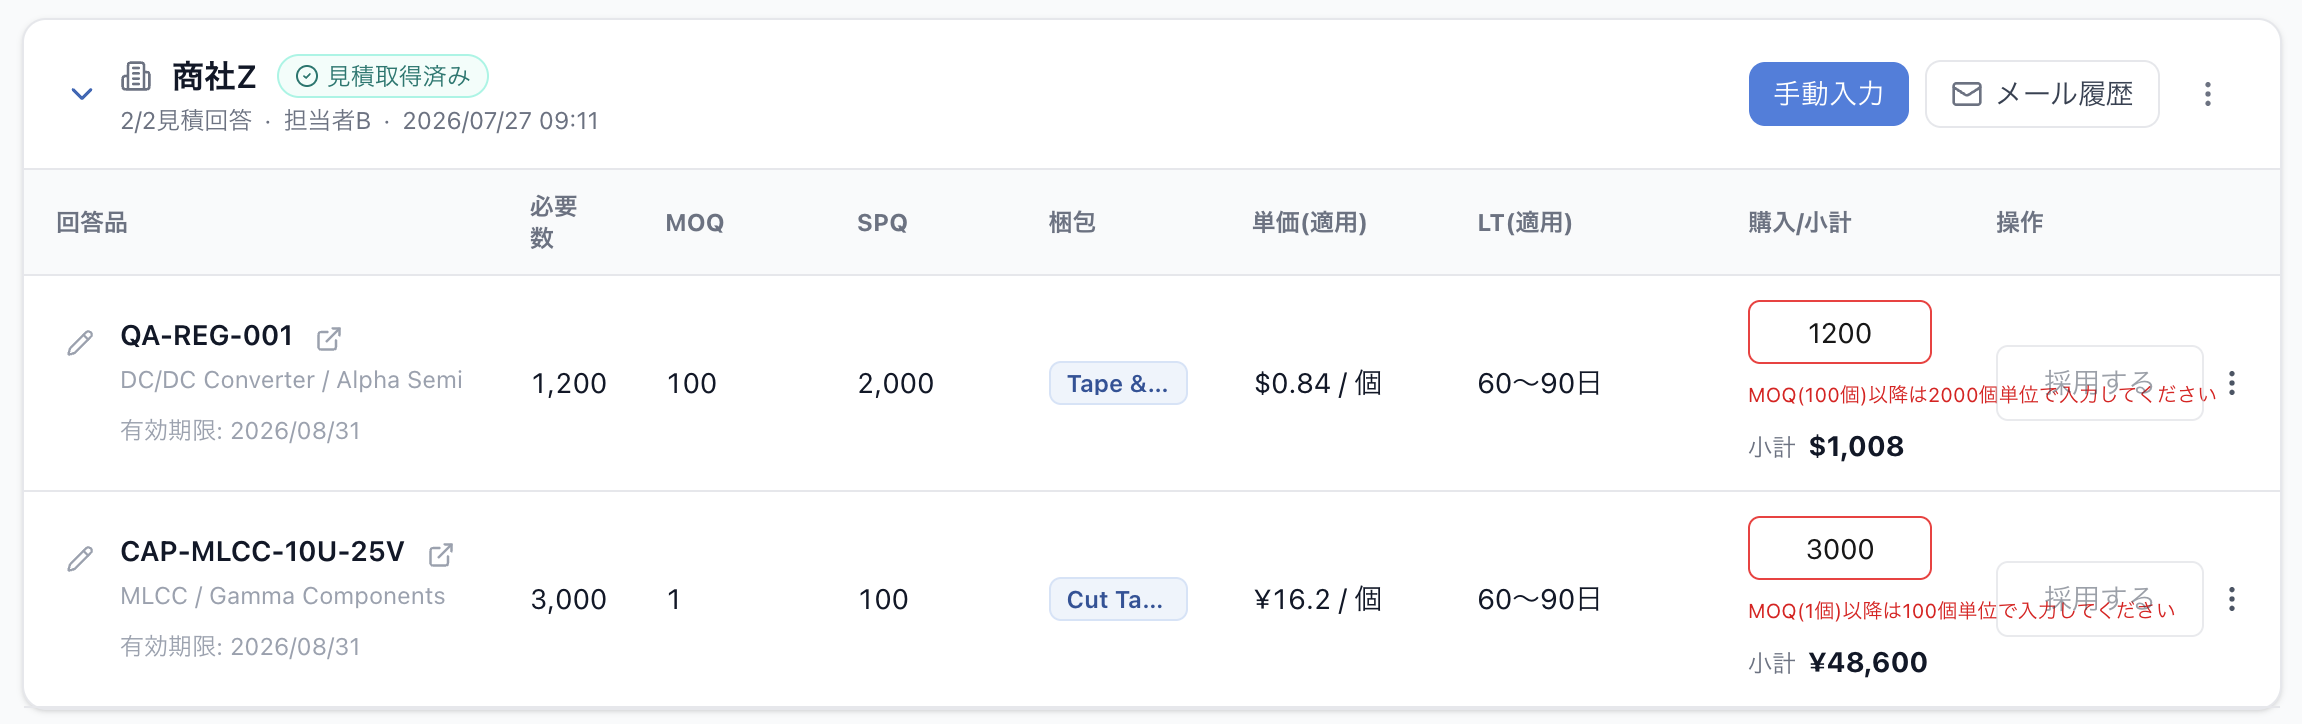The width and height of the screenshot is (2302, 724).
Task: Click the QA-REG-001 part name
Action: tap(207, 336)
